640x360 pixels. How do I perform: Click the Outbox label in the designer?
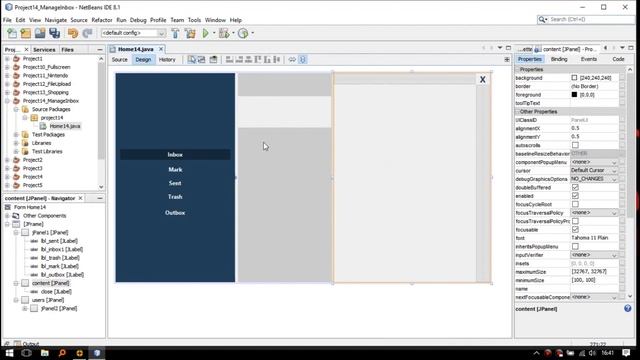coord(175,213)
